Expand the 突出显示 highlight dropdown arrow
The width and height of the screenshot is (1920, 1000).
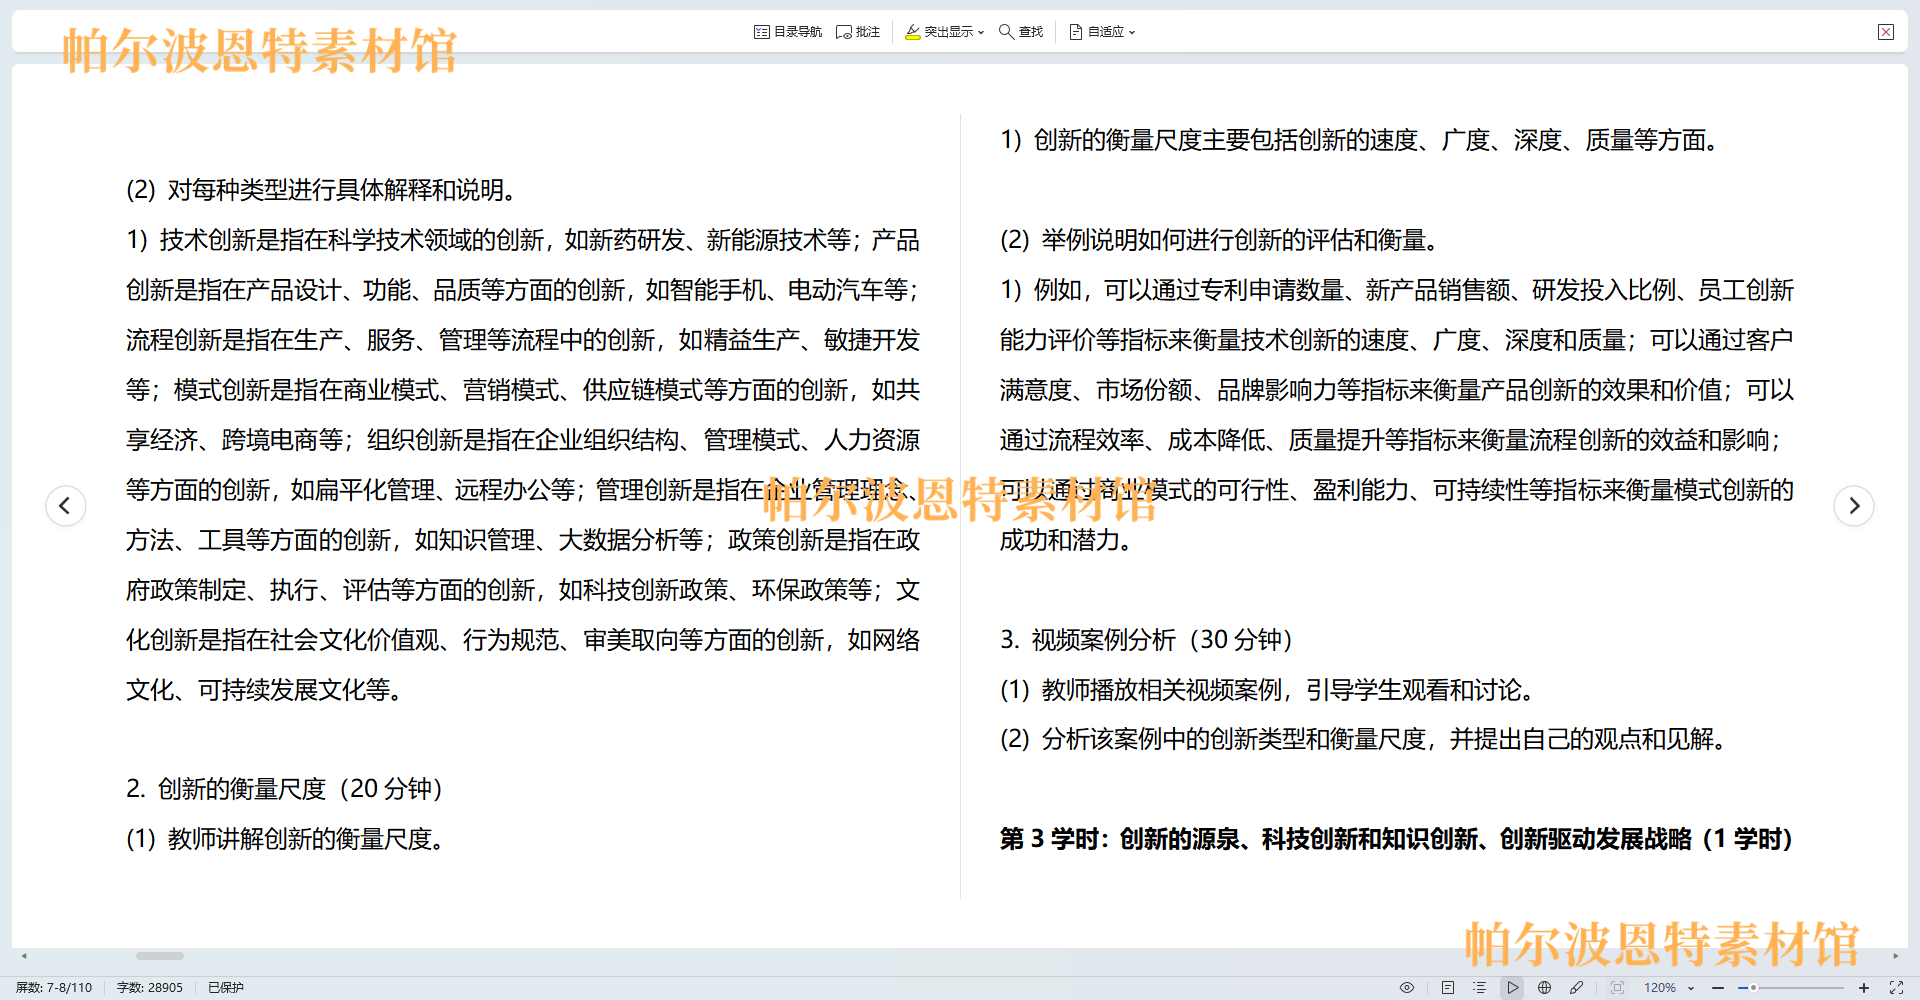coord(981,32)
